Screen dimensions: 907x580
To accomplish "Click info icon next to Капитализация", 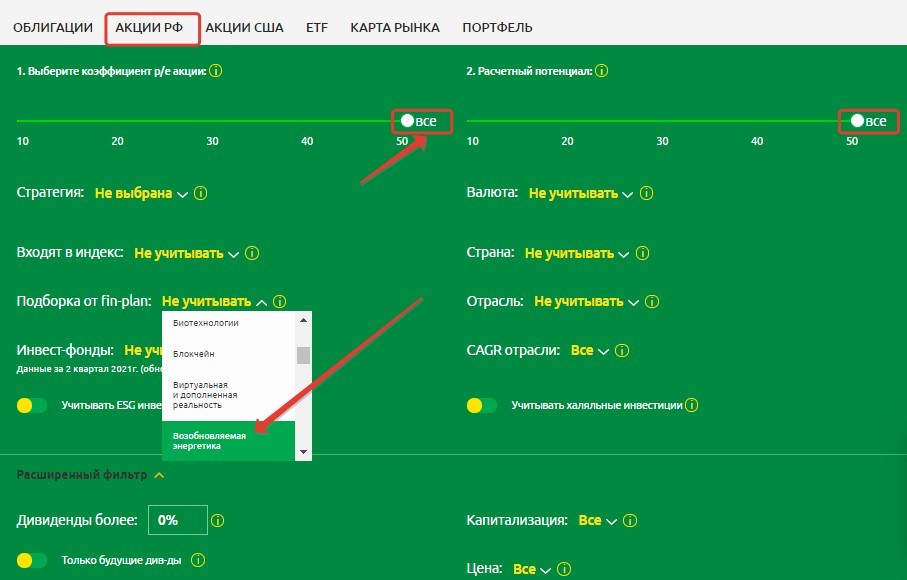I will point(629,521).
